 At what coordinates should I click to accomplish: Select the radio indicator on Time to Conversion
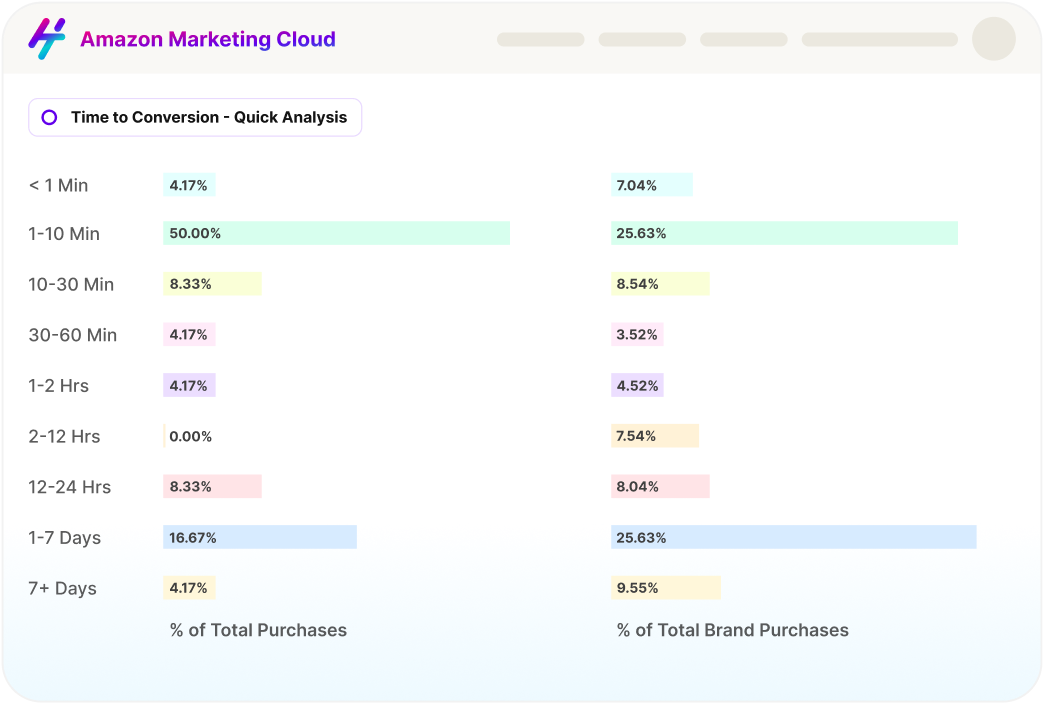(48, 117)
